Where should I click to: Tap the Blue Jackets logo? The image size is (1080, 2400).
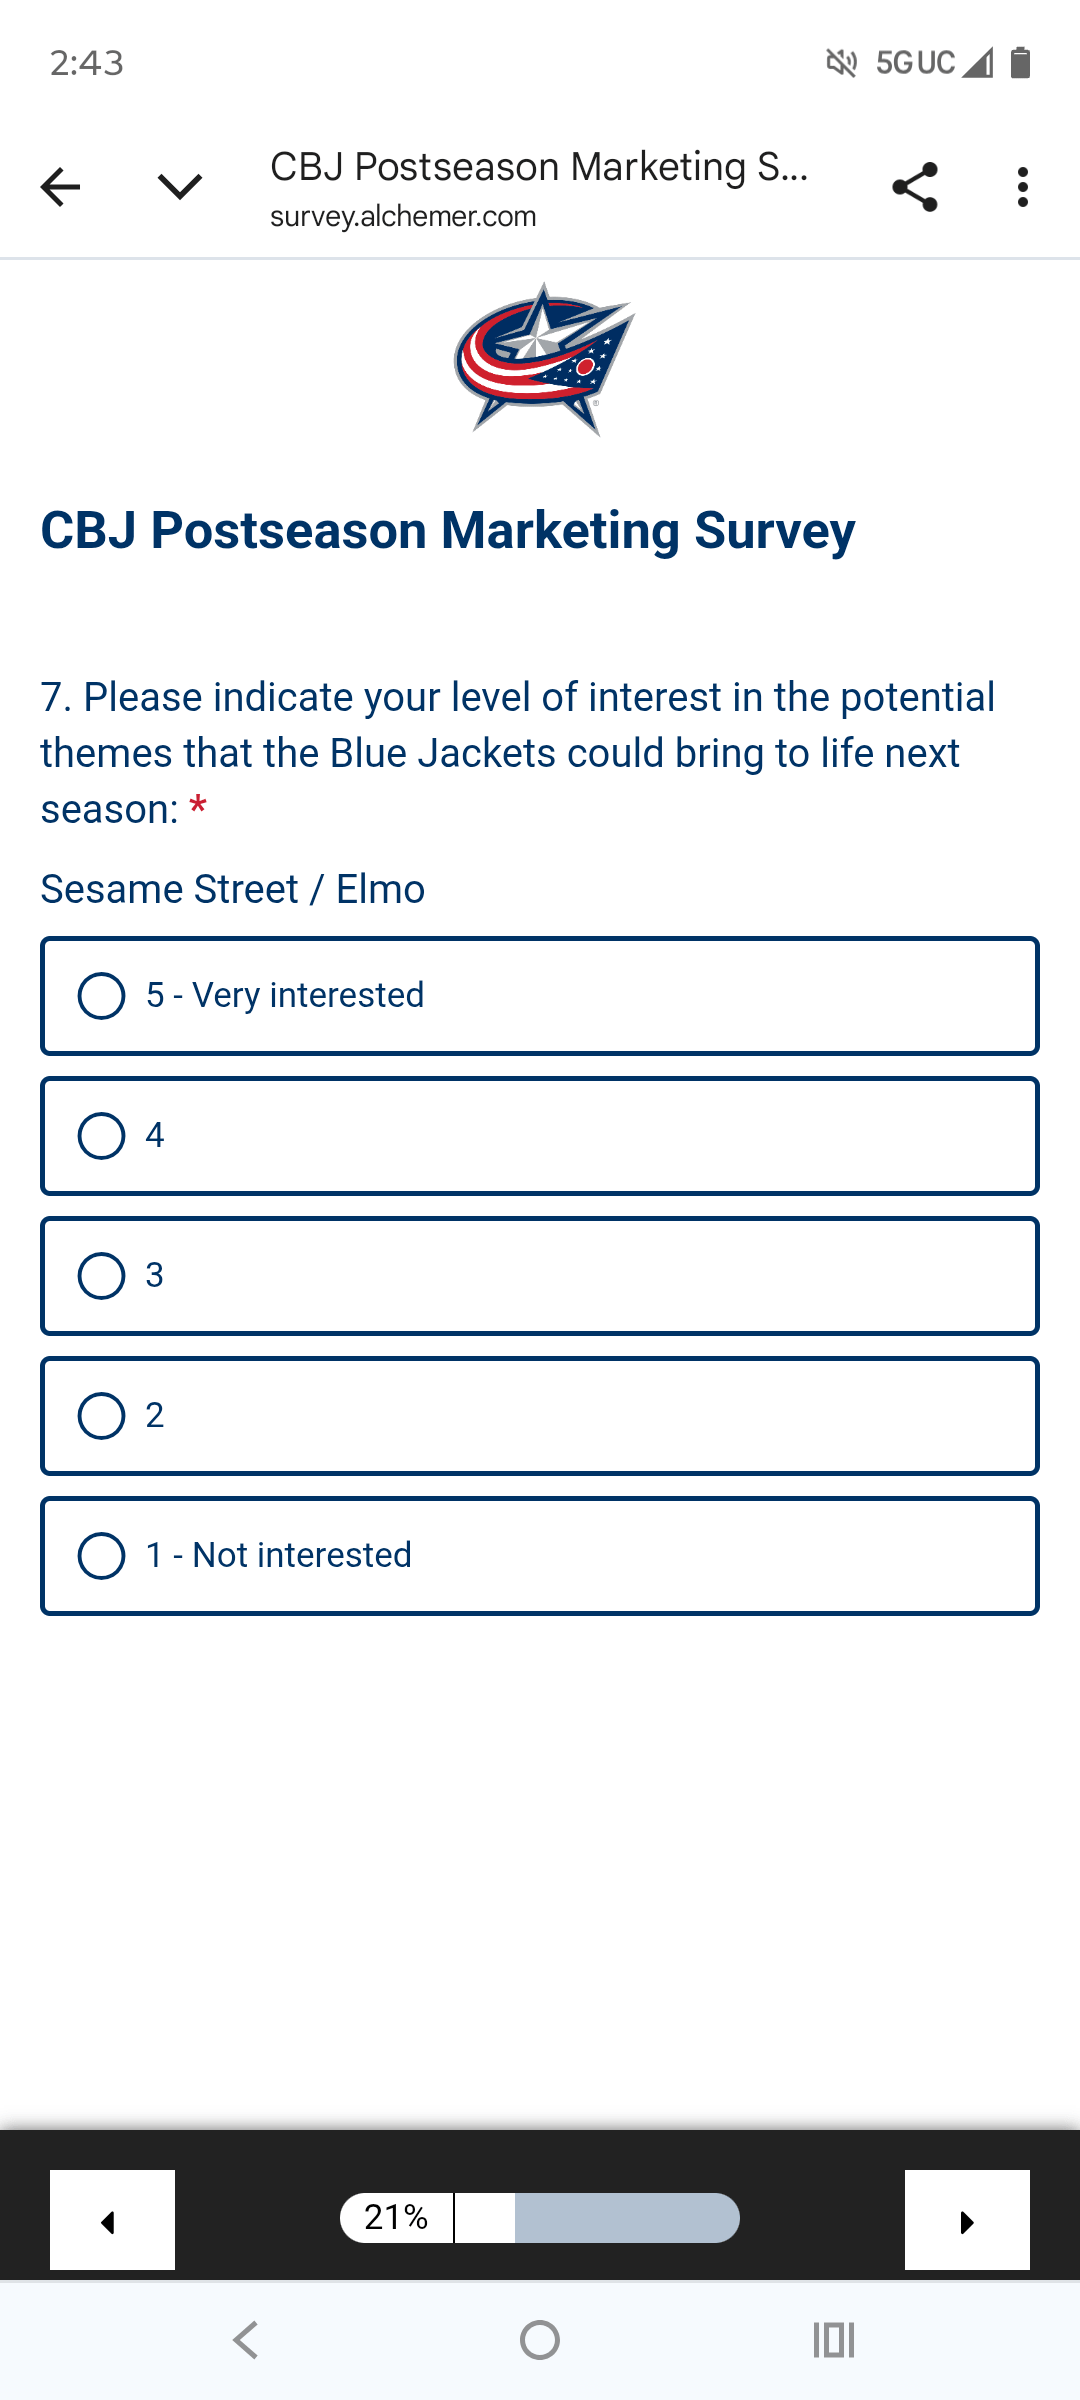click(x=544, y=359)
